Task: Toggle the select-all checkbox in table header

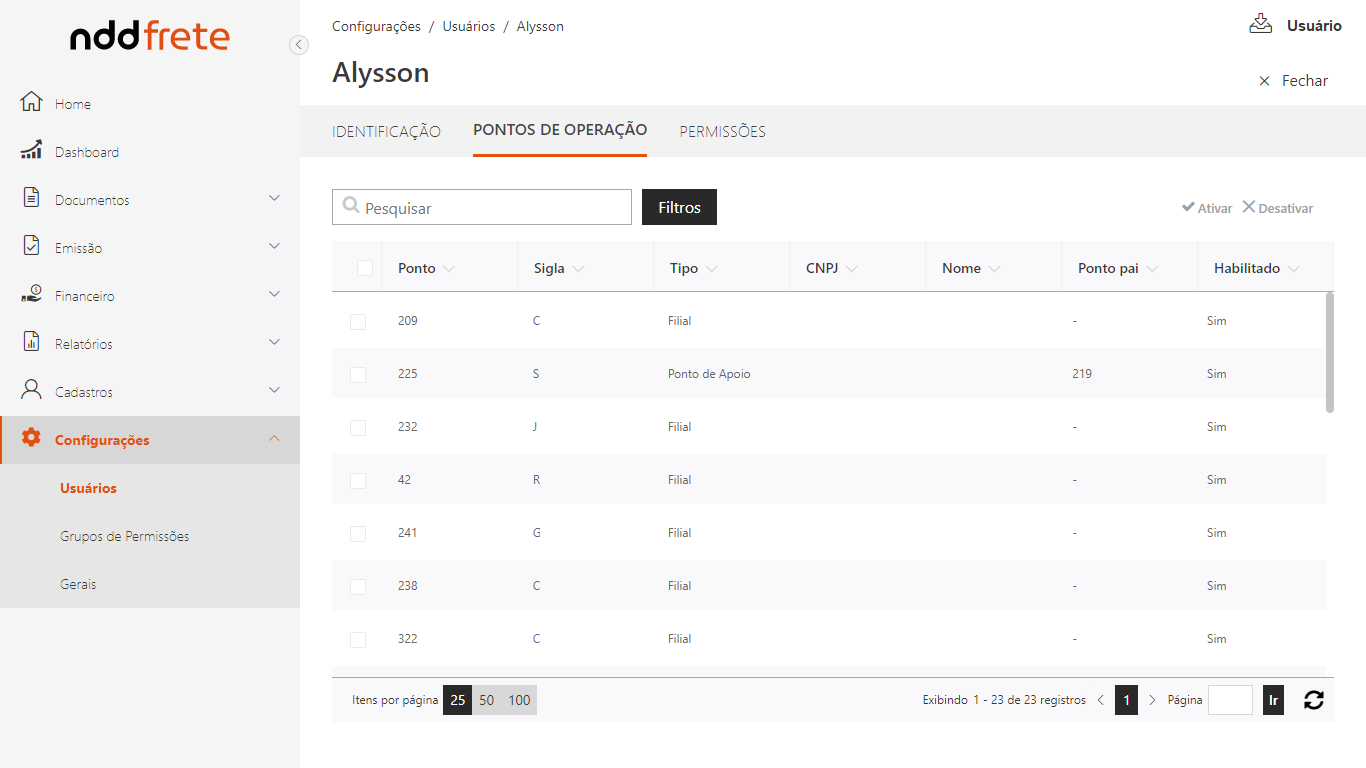Action: [365, 268]
